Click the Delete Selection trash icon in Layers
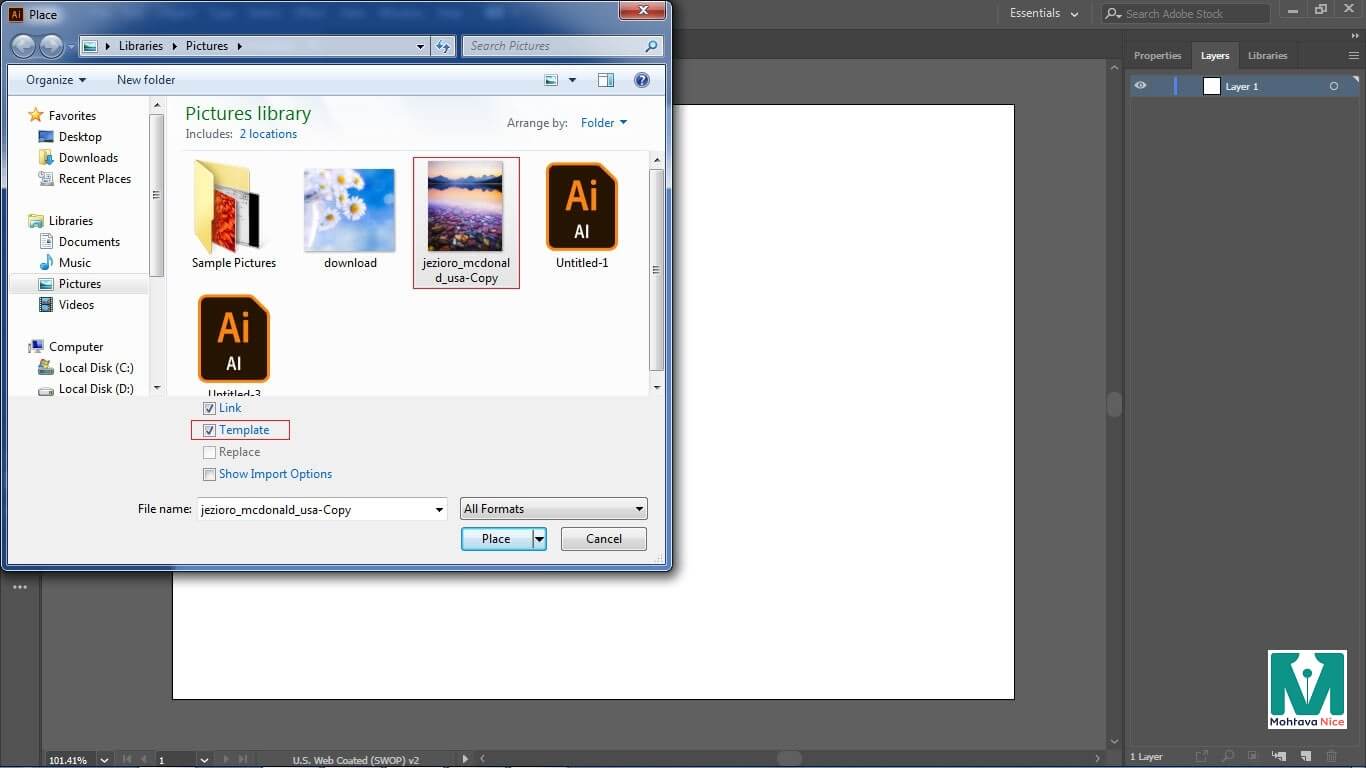 [1331, 756]
